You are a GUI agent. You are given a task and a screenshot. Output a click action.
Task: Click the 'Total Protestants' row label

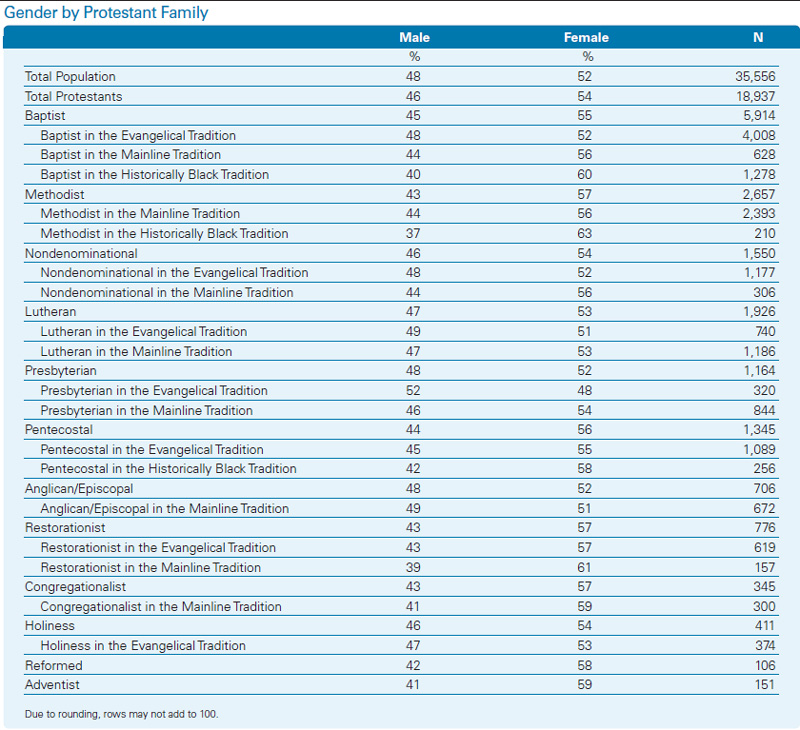(73, 96)
